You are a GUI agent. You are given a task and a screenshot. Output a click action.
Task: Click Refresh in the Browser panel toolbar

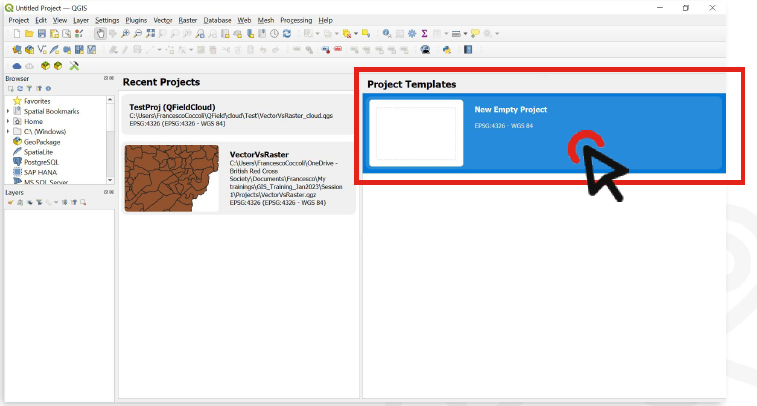pos(20,89)
